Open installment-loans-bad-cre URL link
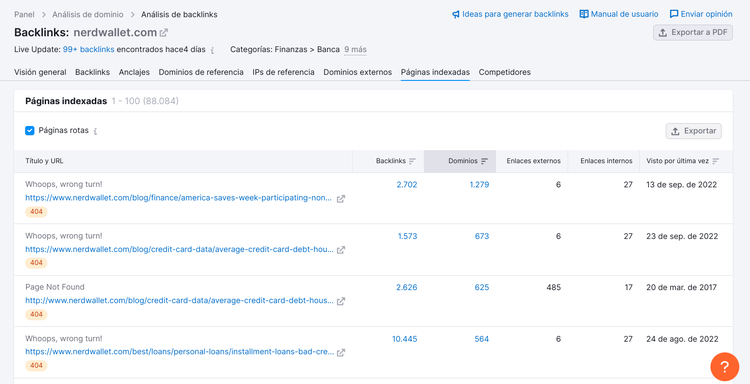Viewport: 750px width, 384px height. pyautogui.click(x=180, y=352)
